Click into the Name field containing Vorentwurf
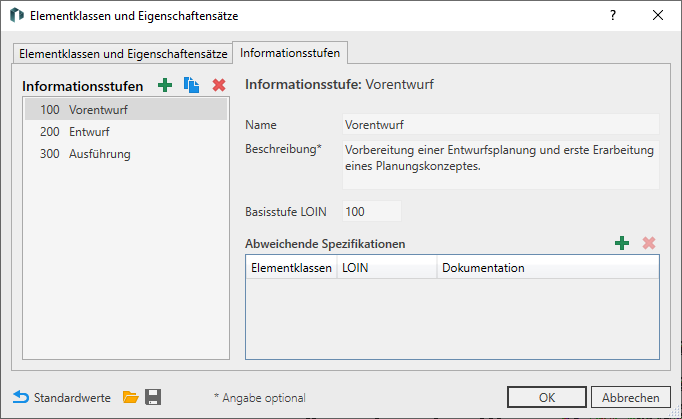The width and height of the screenshot is (682, 419). pos(501,124)
